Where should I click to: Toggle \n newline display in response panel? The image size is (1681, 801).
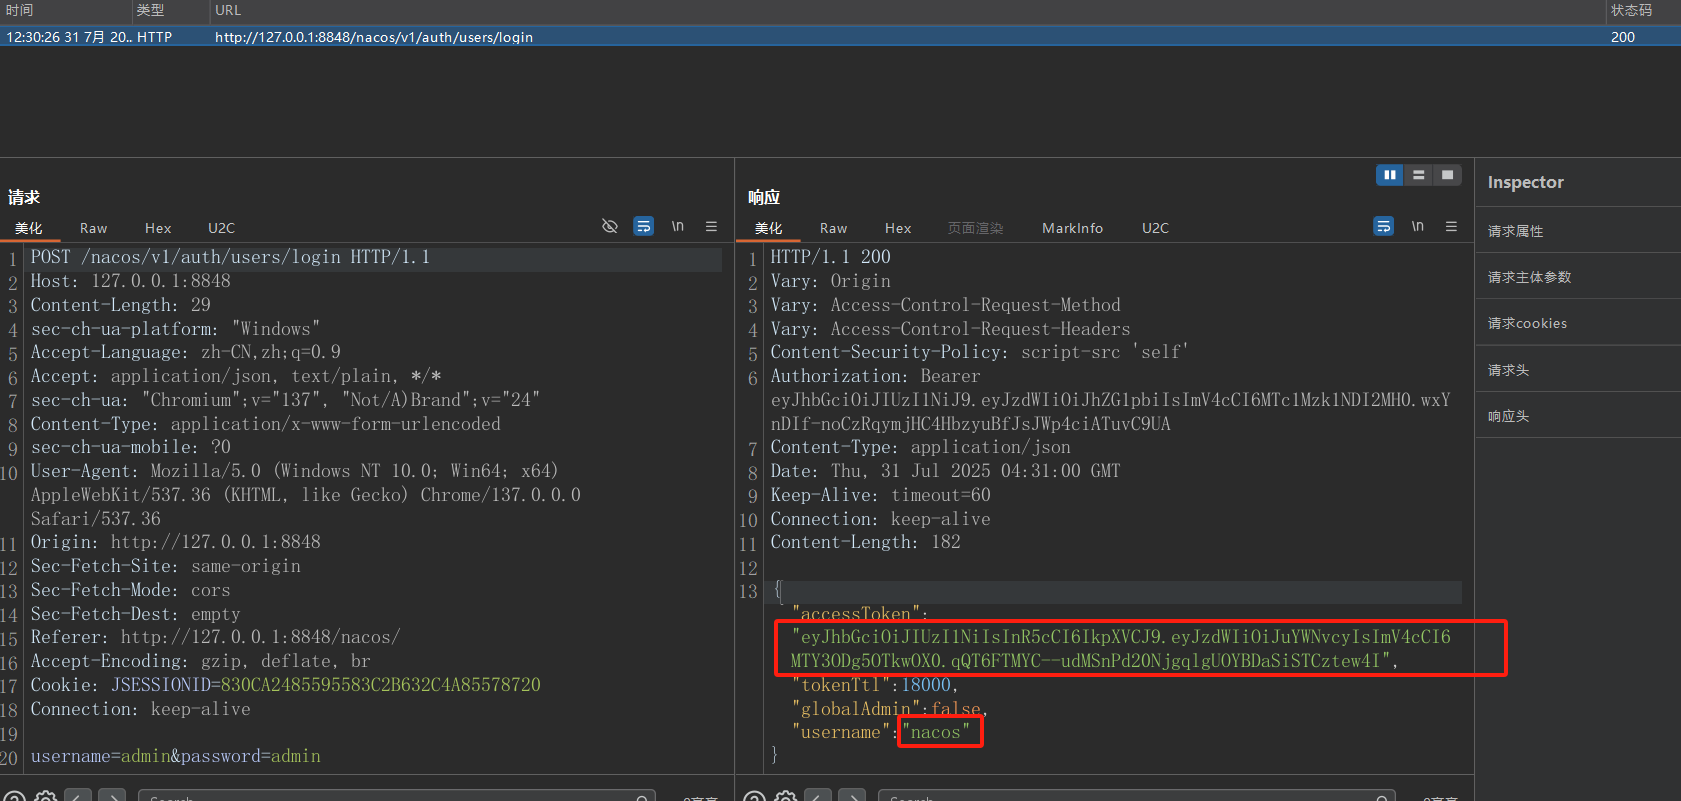tap(1418, 226)
